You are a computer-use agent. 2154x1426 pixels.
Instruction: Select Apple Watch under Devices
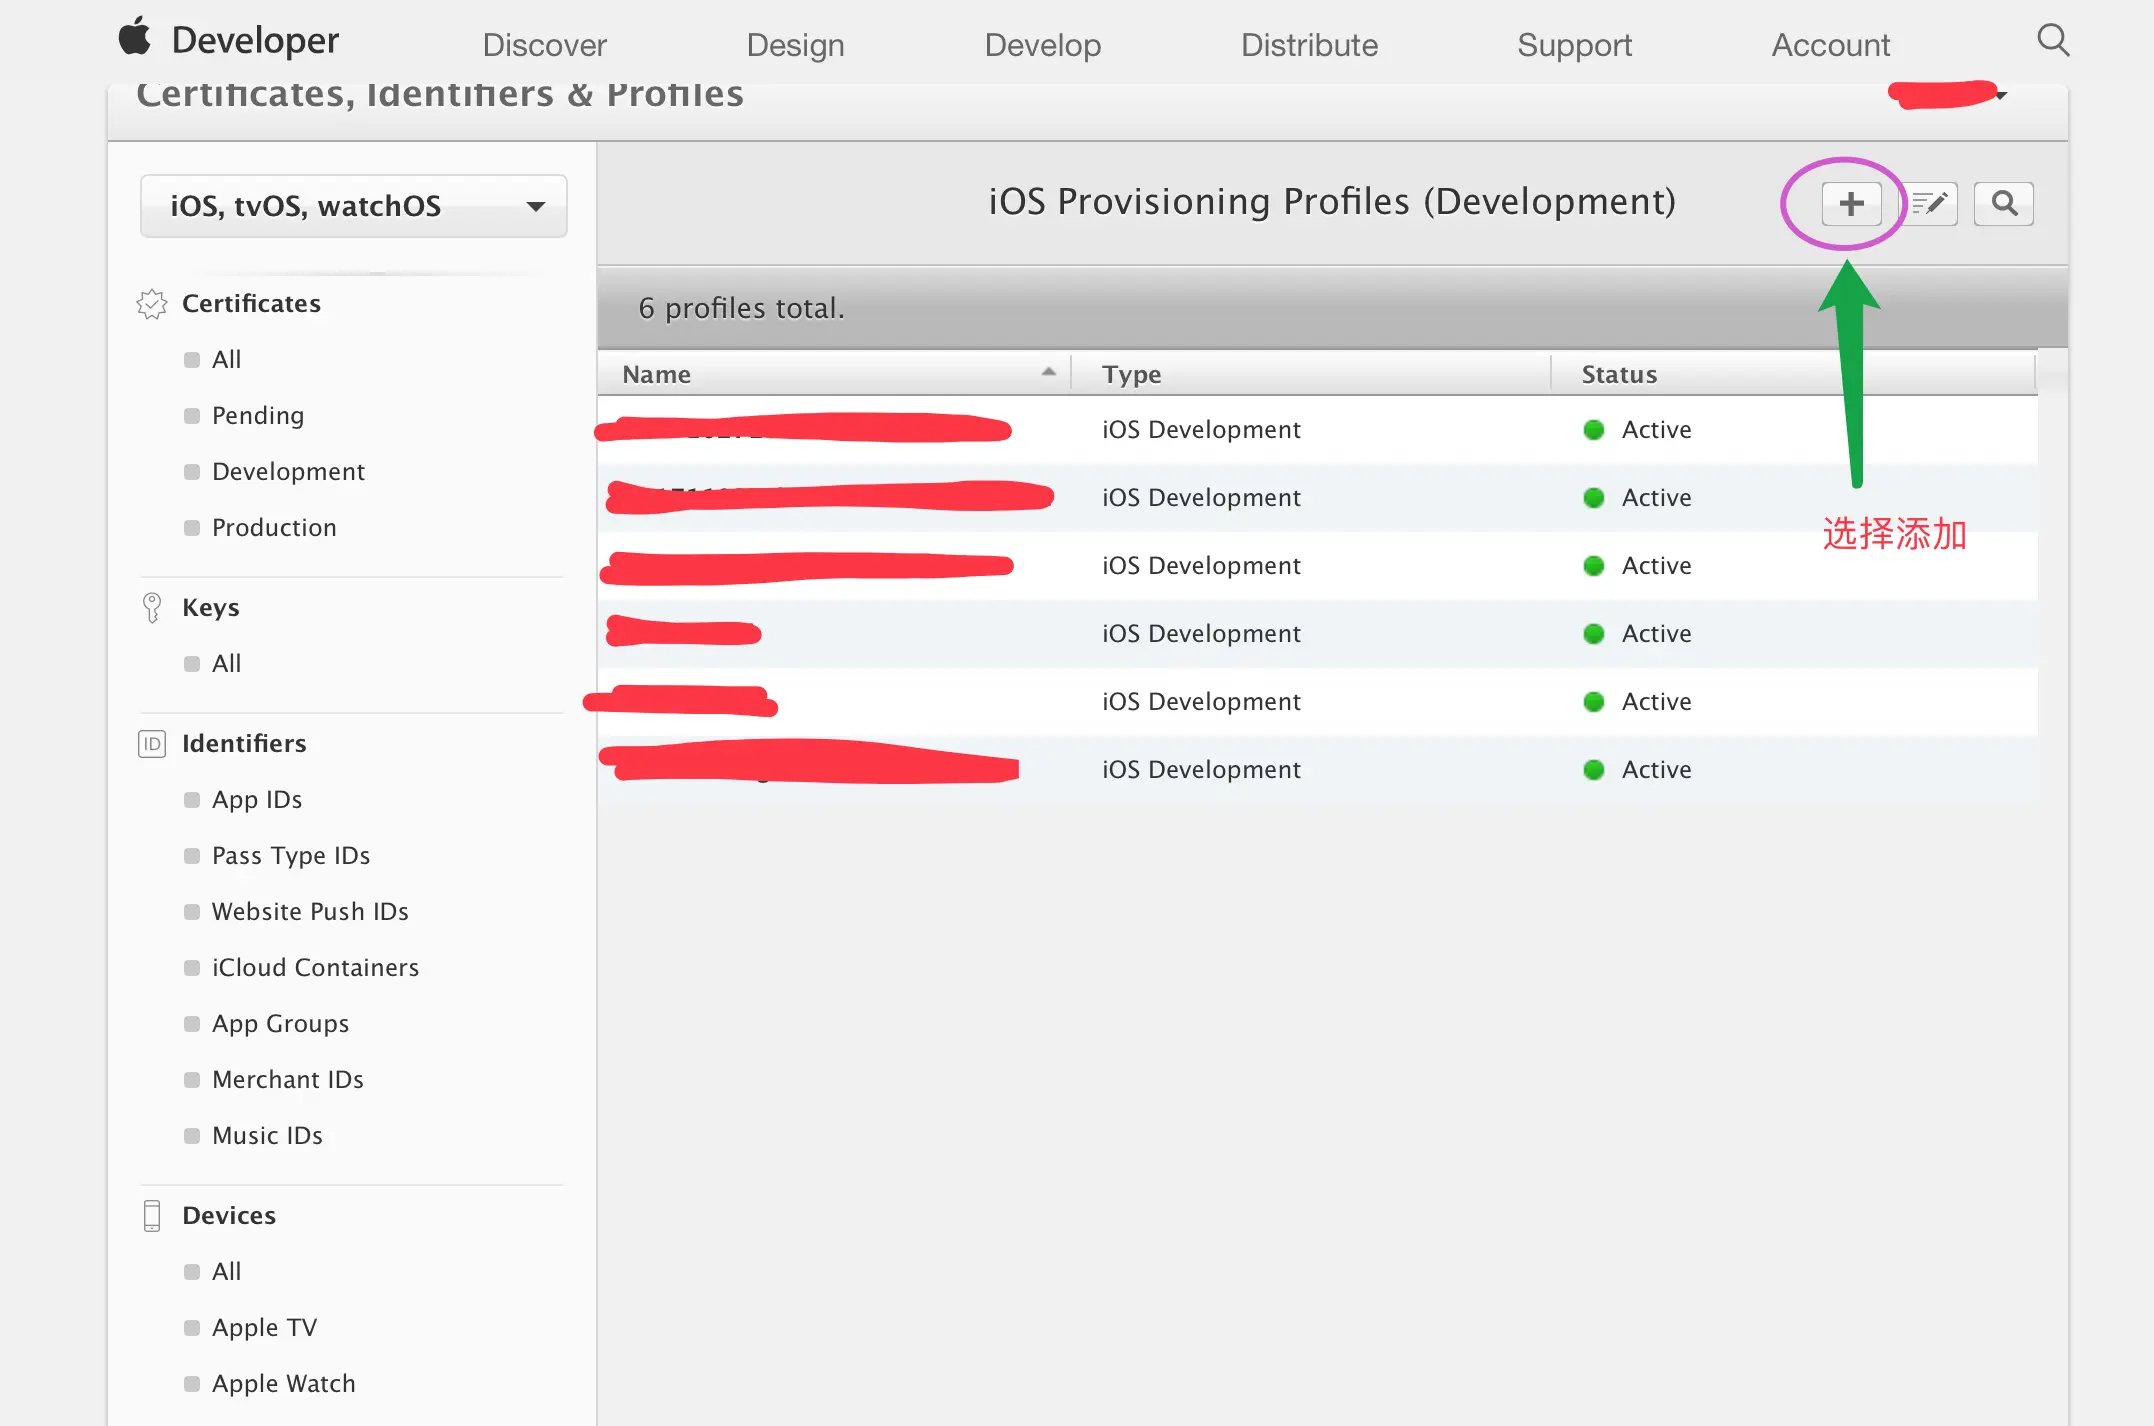click(284, 1384)
